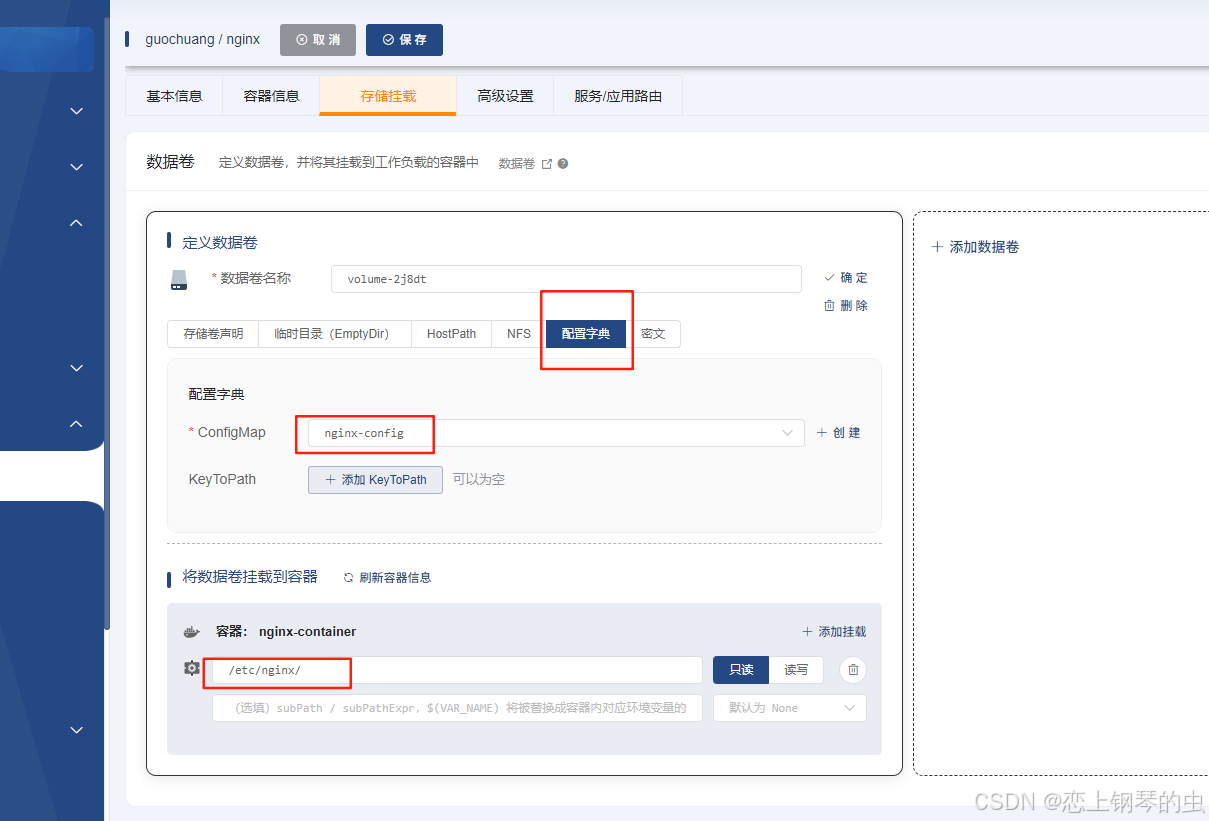
Task: Choose the NFS volume type
Action: (519, 334)
